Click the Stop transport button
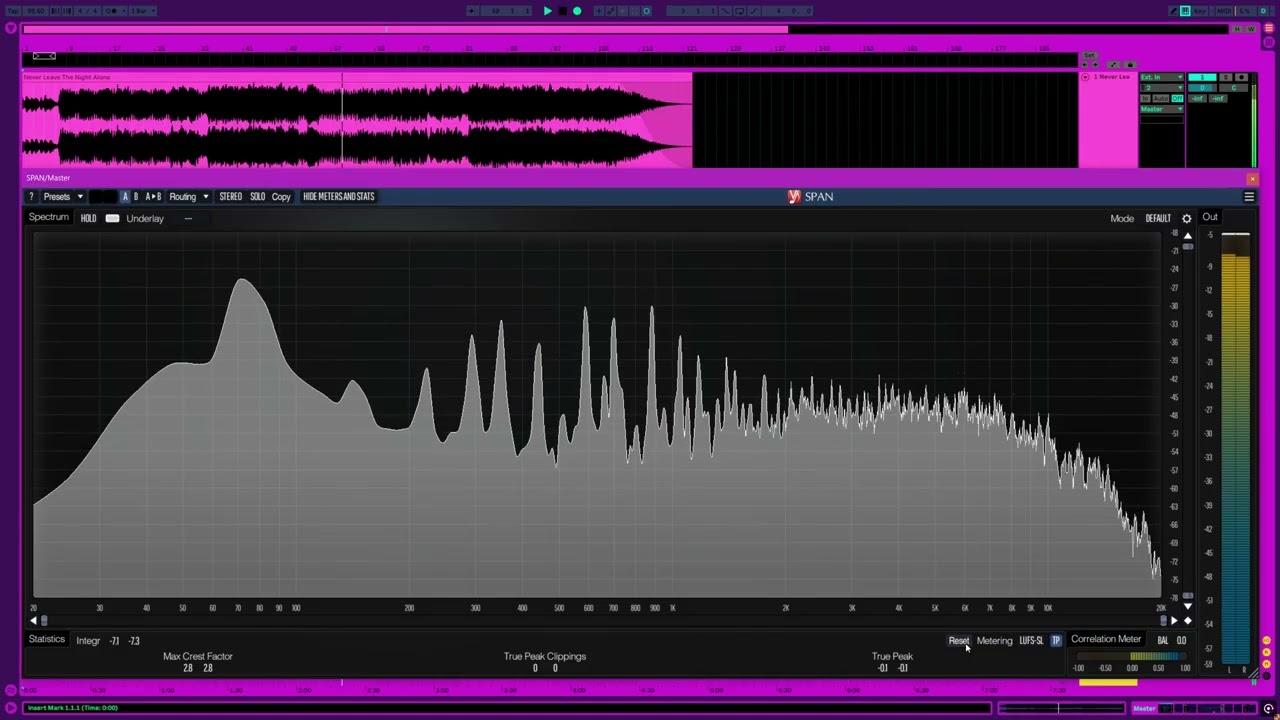Screen dimensions: 1280x720 [562, 11]
